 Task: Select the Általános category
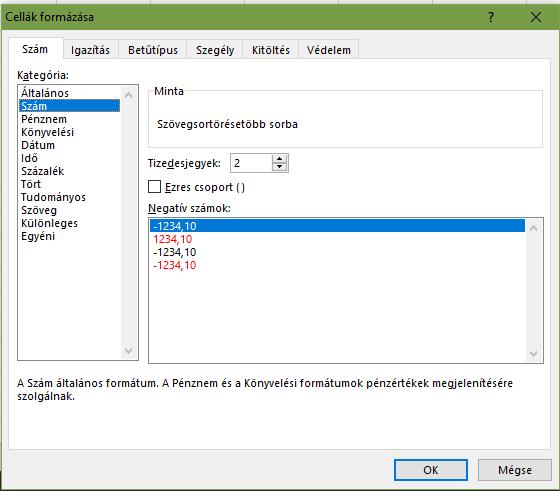(x=70, y=93)
